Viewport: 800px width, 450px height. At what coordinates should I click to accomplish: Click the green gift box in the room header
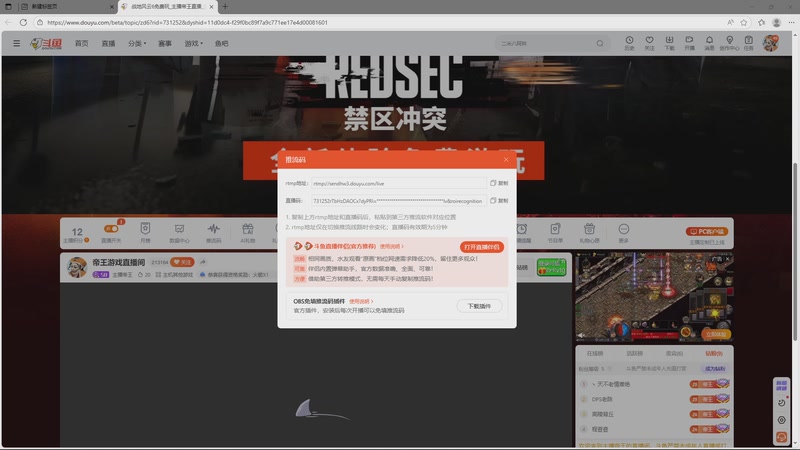[552, 267]
